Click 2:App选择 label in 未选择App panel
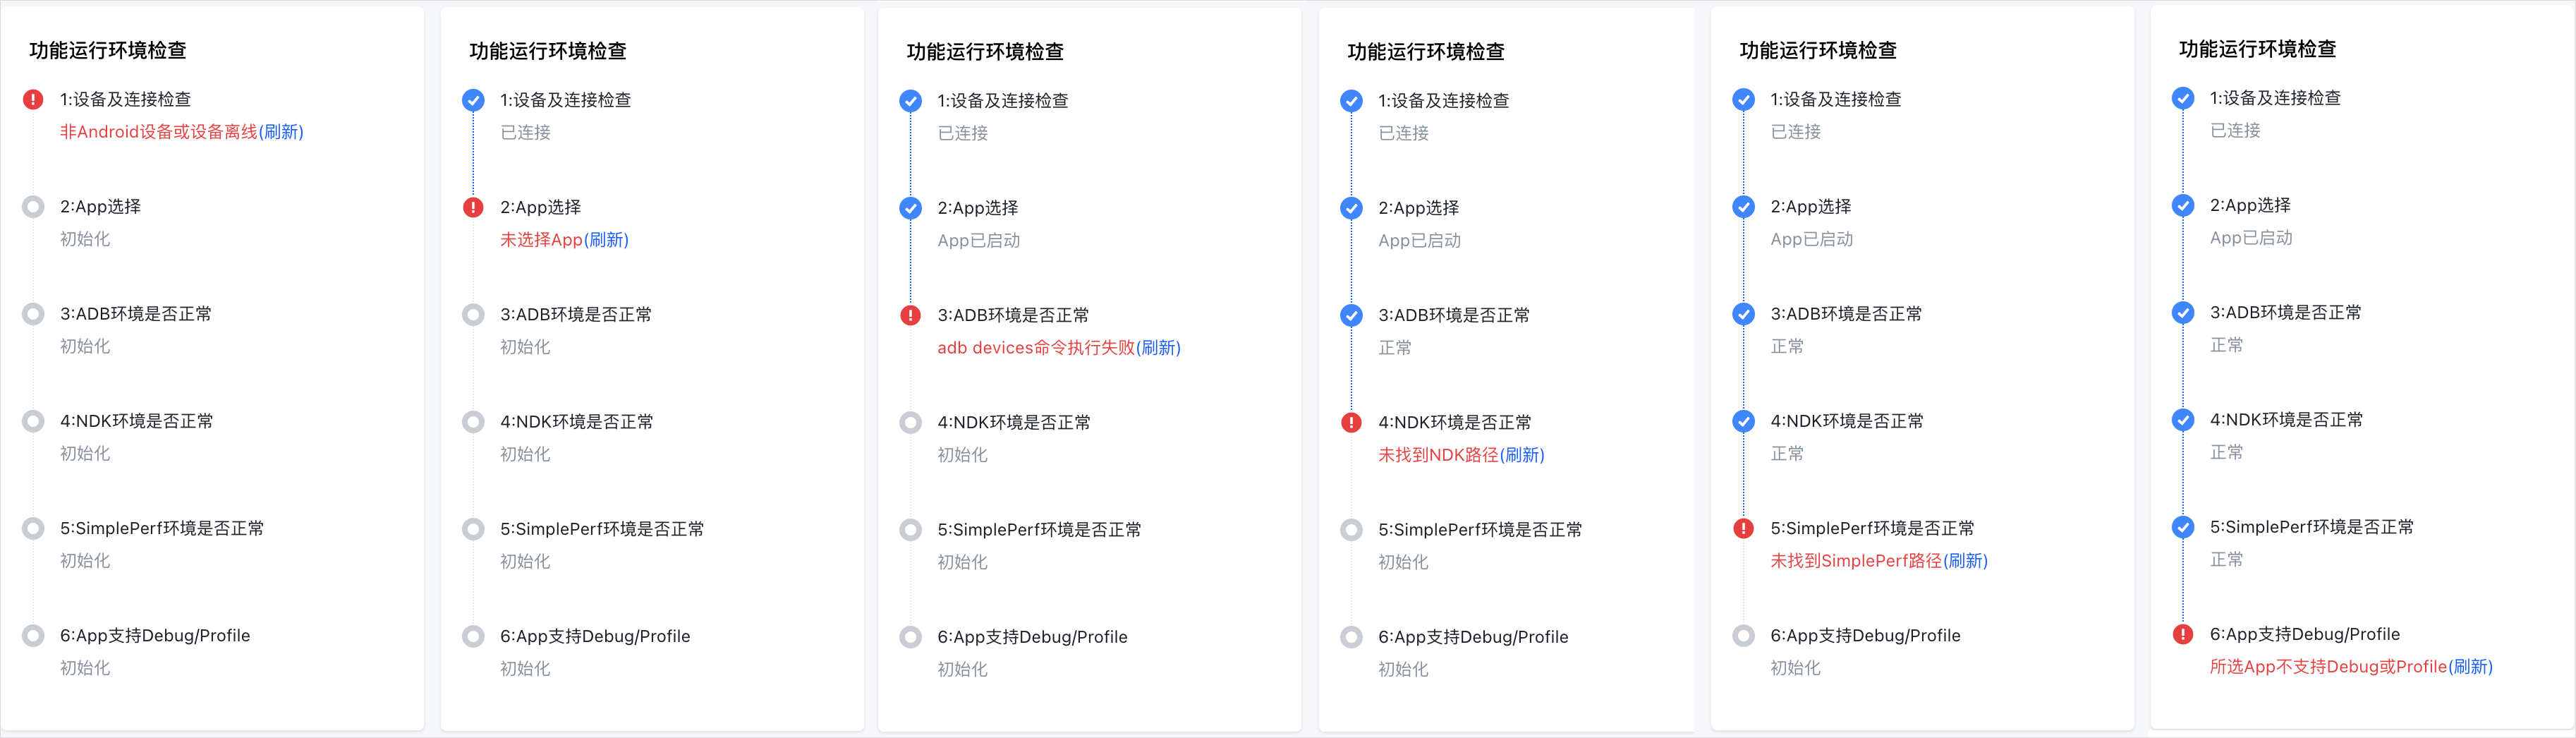2576x738 pixels. click(x=540, y=207)
